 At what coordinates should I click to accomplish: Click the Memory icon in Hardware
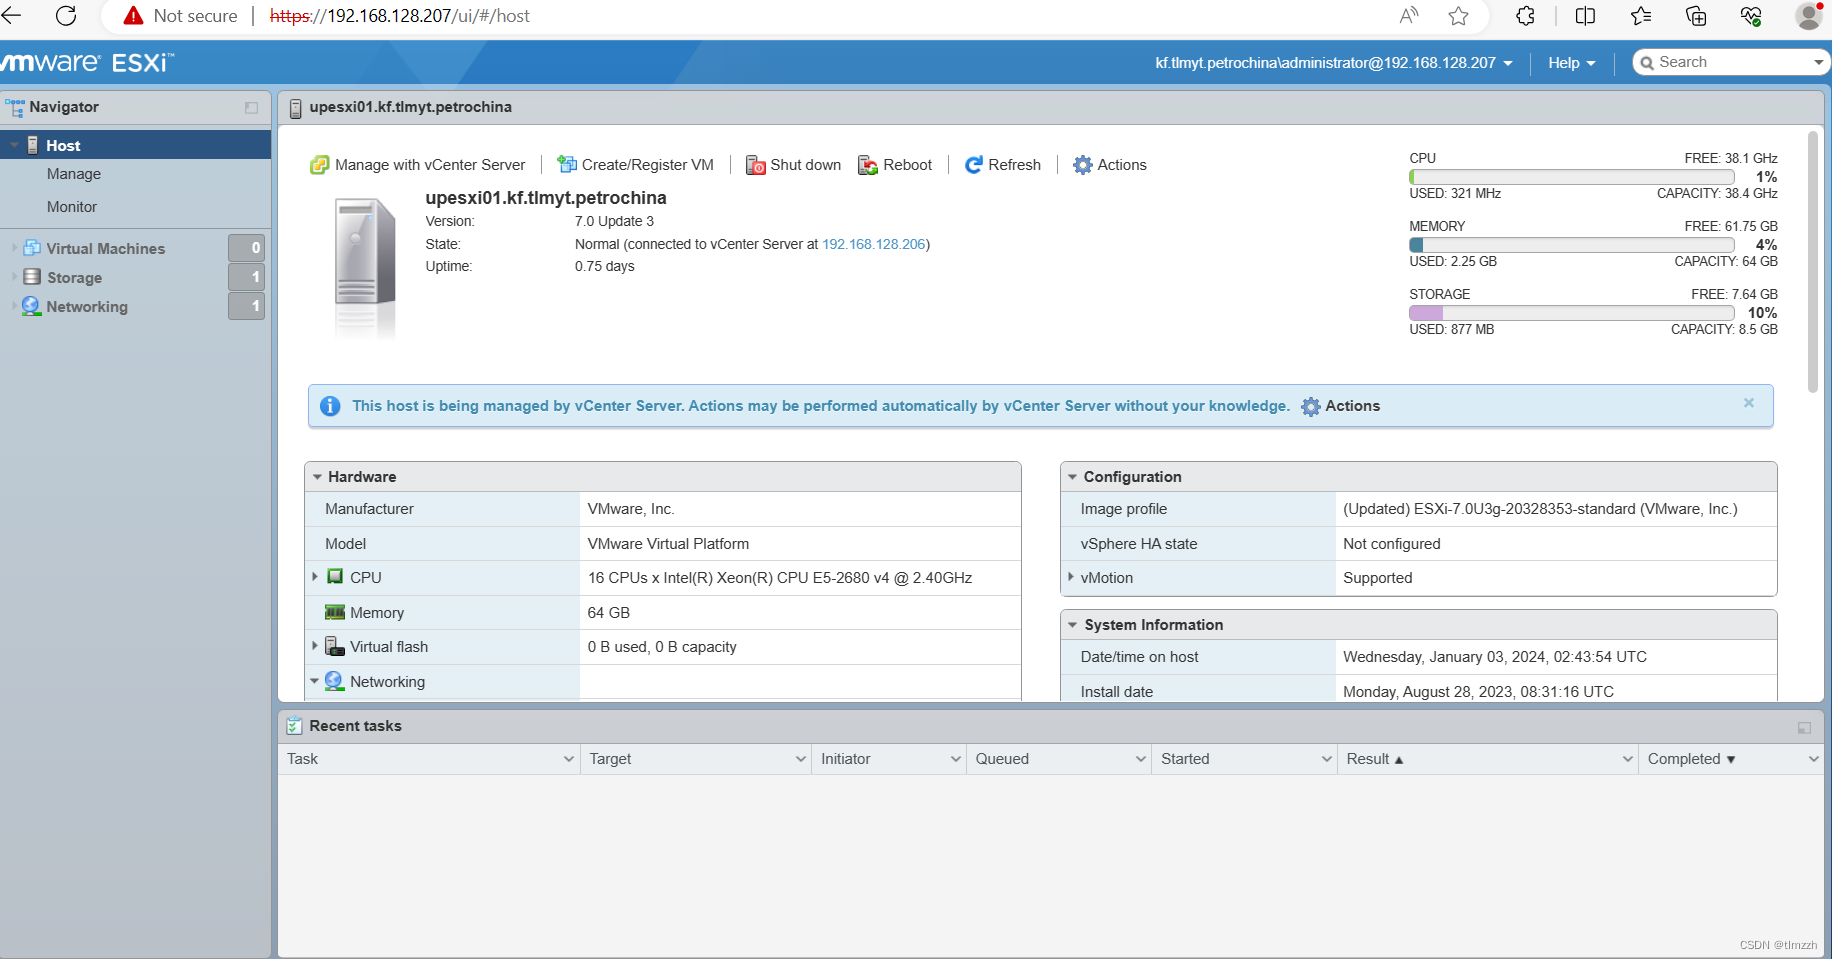[x=335, y=612]
